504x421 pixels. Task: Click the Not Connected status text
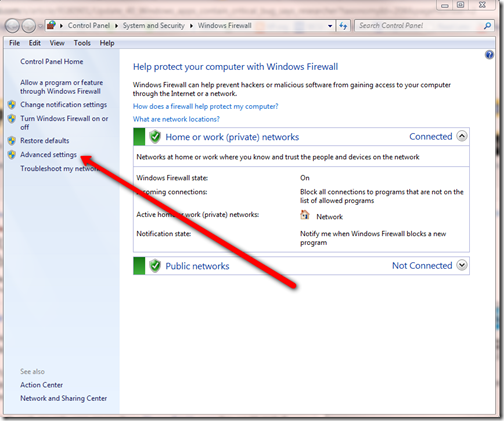(x=422, y=266)
